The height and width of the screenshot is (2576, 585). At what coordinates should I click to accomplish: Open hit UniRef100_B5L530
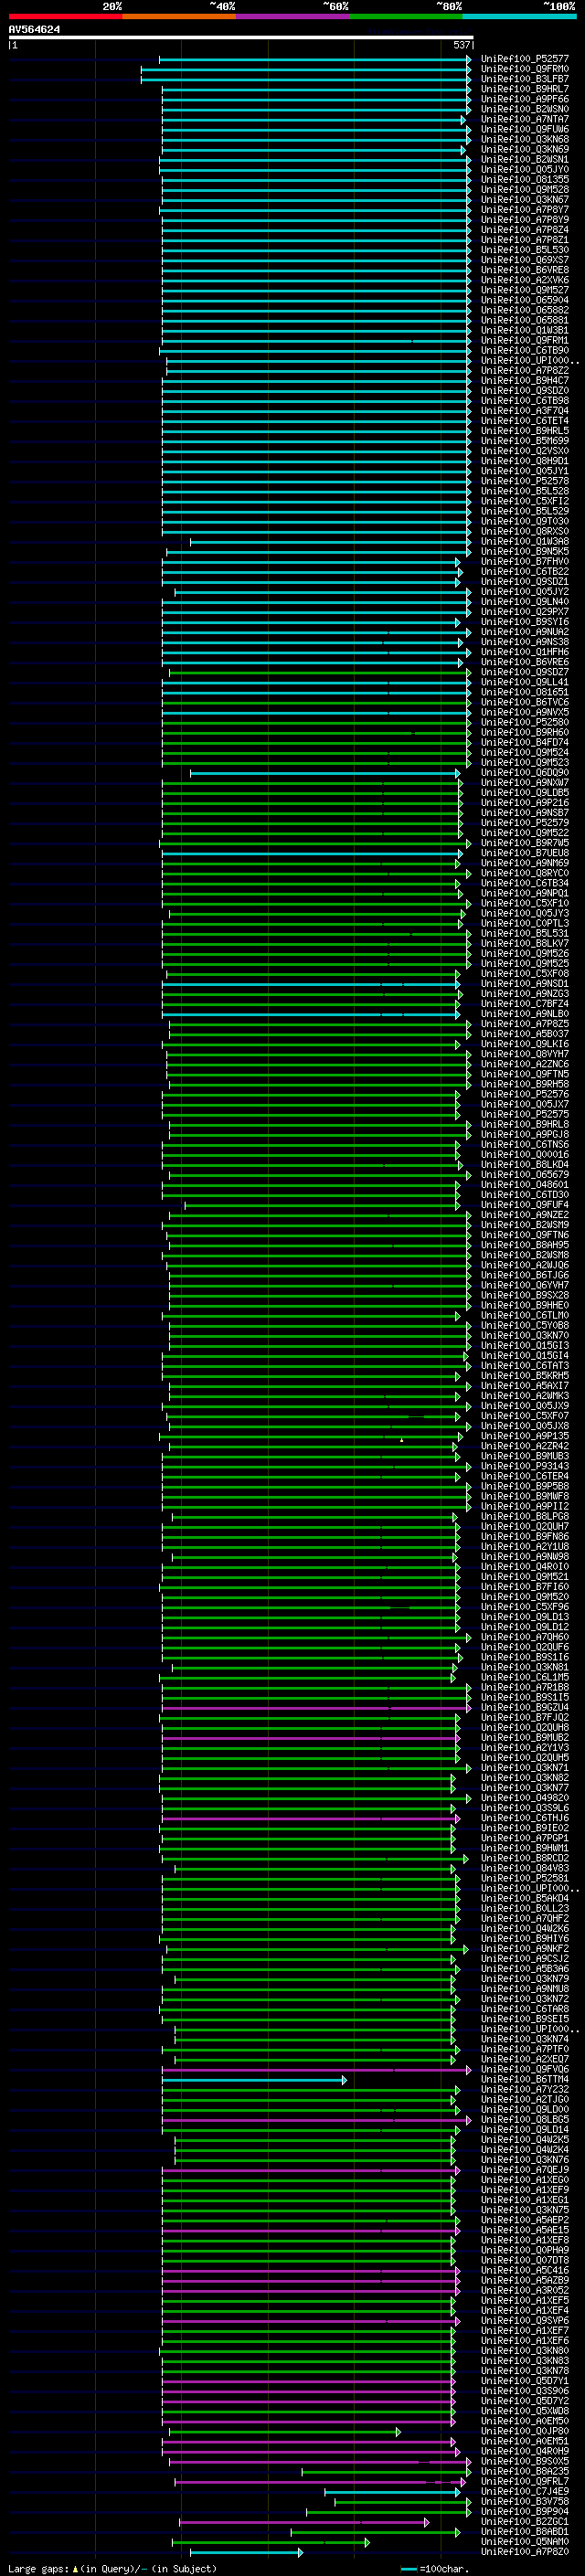(524, 250)
